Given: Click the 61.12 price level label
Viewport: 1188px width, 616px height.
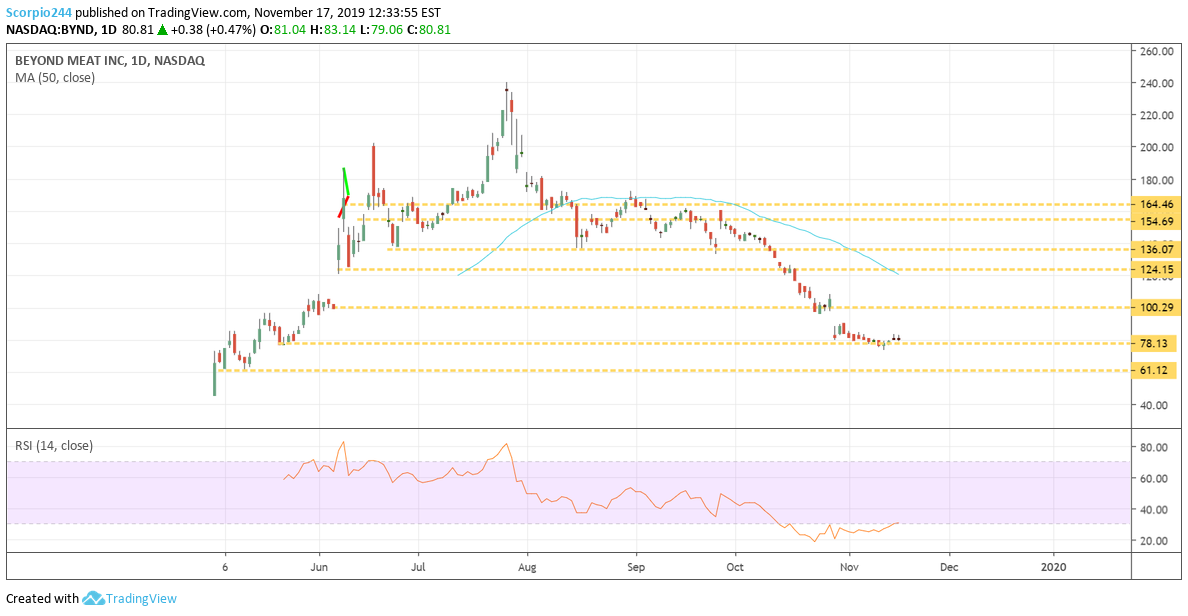Looking at the screenshot, I should 1155,370.
